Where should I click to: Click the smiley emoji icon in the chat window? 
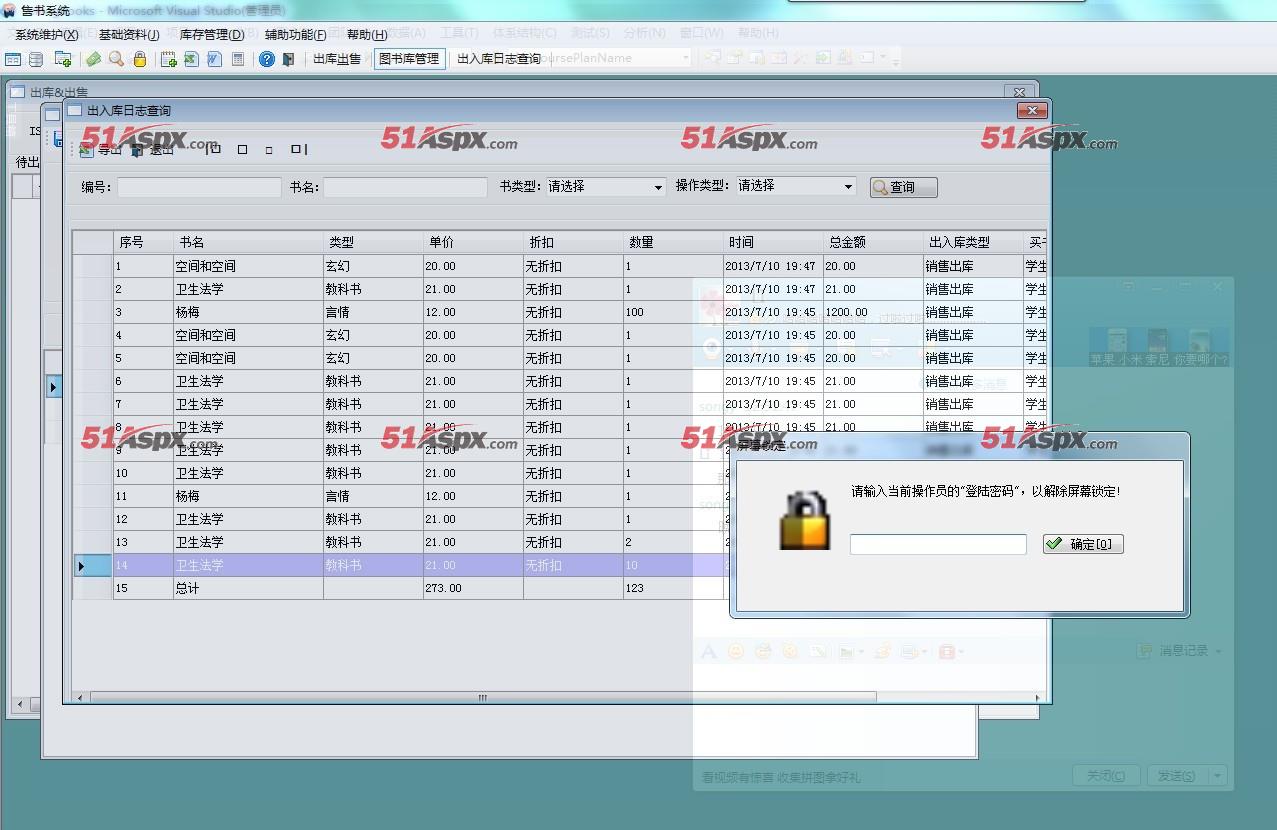click(x=736, y=652)
